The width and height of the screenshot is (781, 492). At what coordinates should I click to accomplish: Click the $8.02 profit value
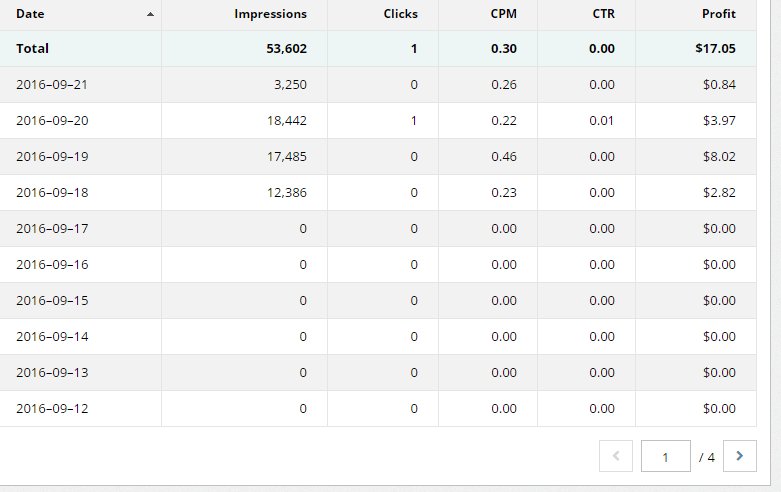(x=718, y=157)
